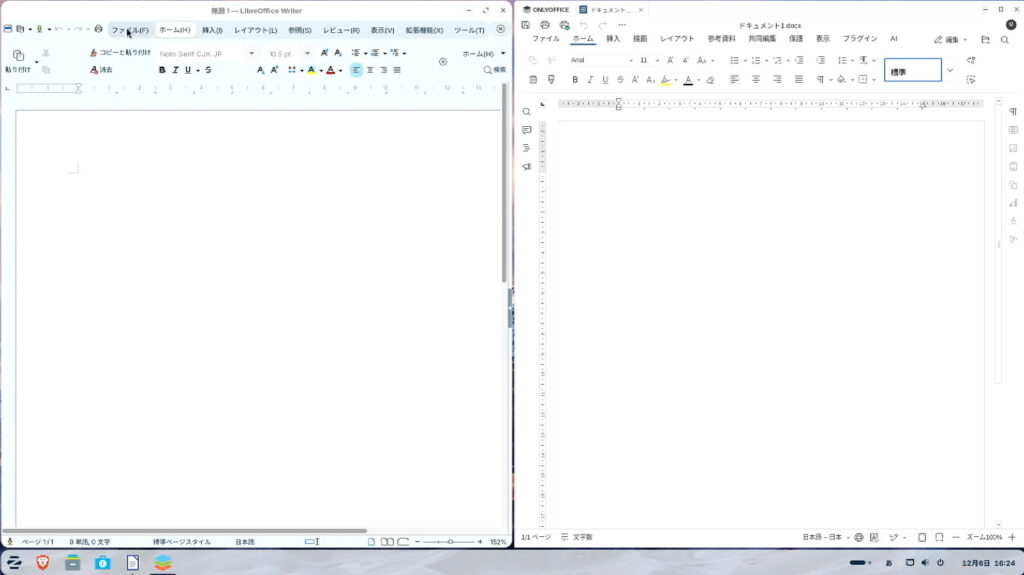Toggle bold in ONLYOFFICE toolbar
Viewport: 1024px width, 575px height.
point(575,79)
